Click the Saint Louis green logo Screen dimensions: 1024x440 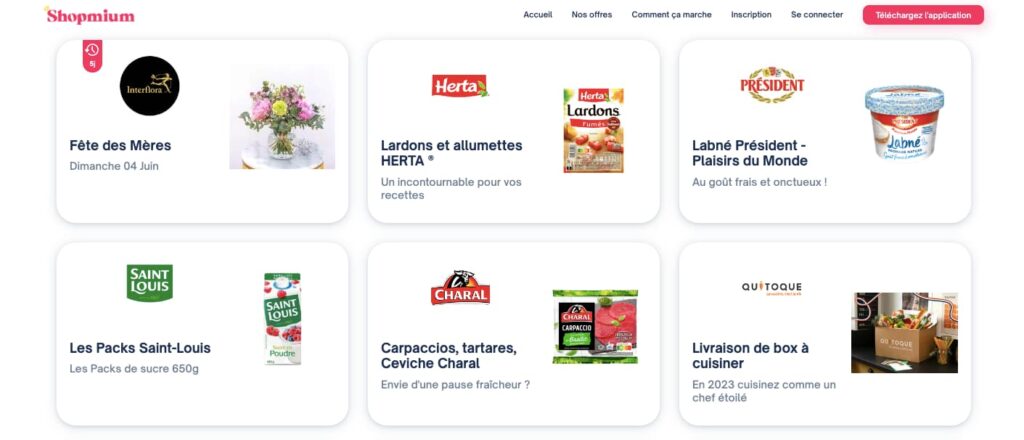(x=150, y=283)
